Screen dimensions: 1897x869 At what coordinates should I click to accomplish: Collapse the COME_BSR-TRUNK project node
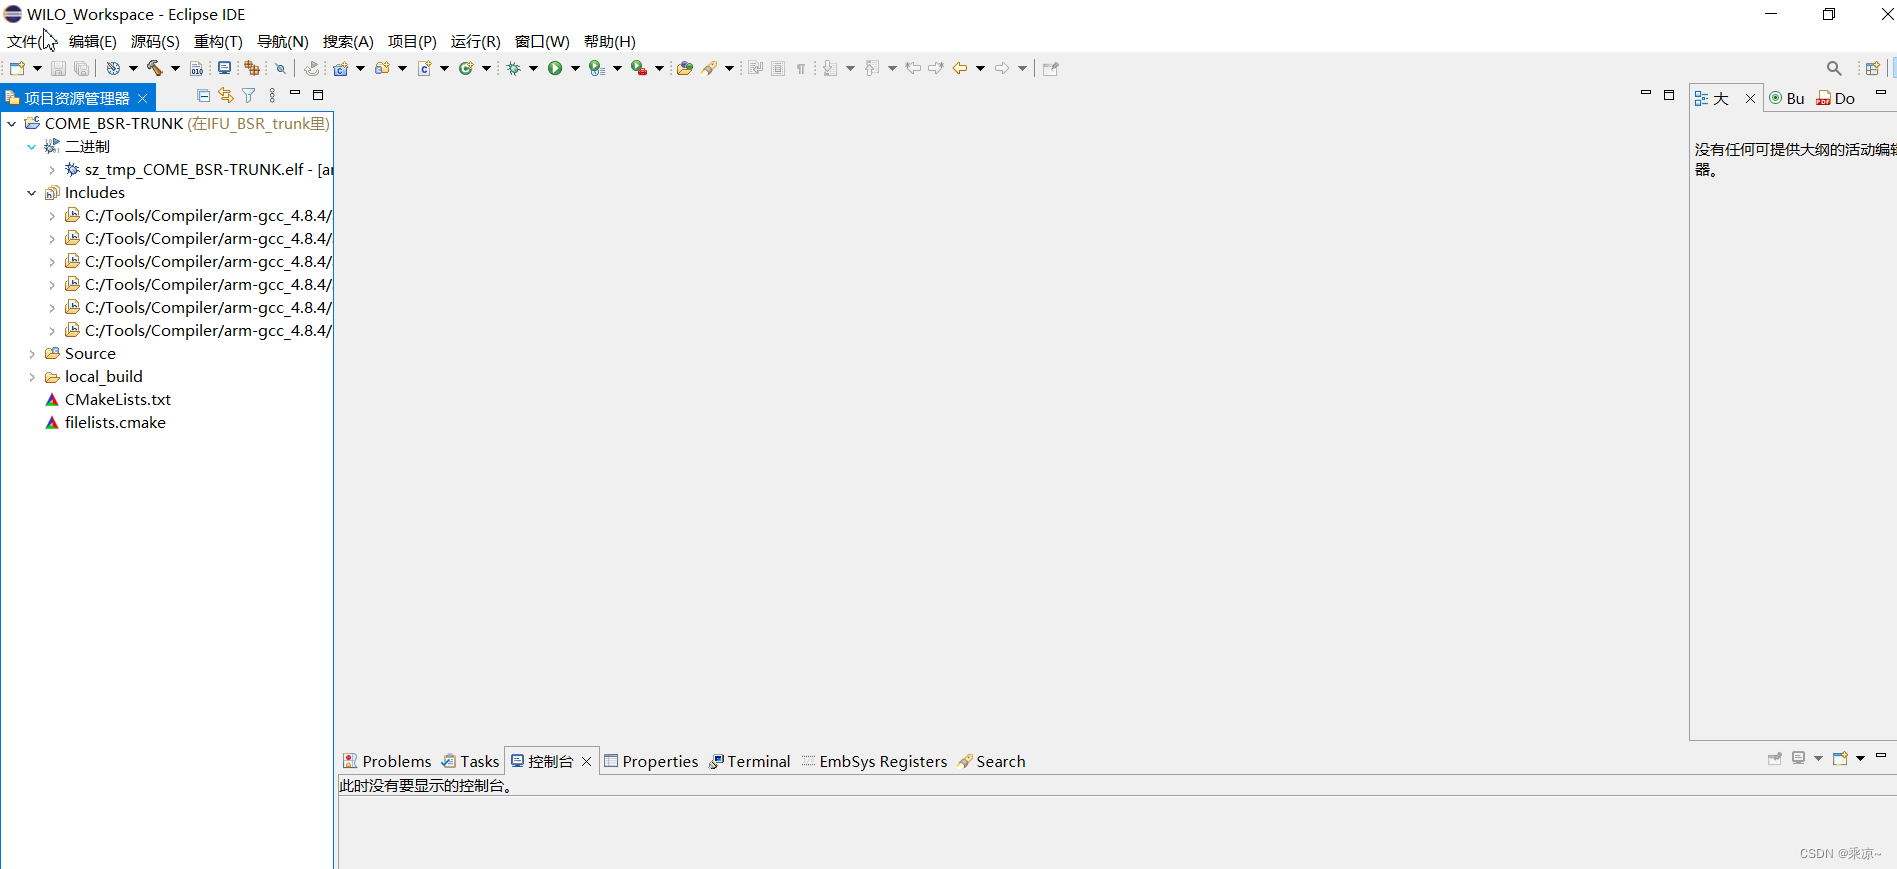[x=12, y=123]
